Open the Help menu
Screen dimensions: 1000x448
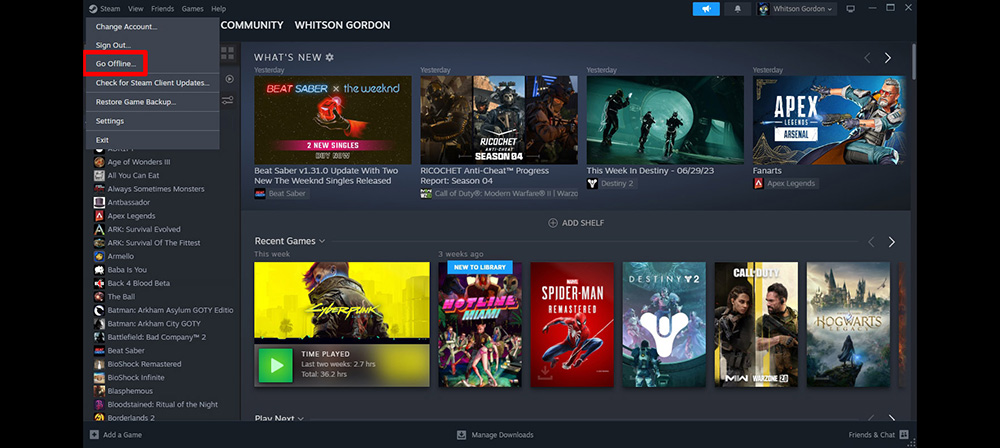pos(219,9)
